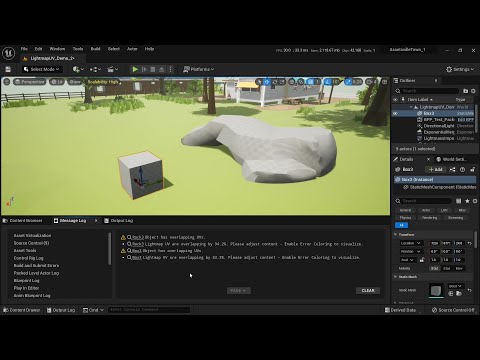Open the Edit menu
Image resolution: width=480 pixels, height=360 pixels.
[x=38, y=49]
